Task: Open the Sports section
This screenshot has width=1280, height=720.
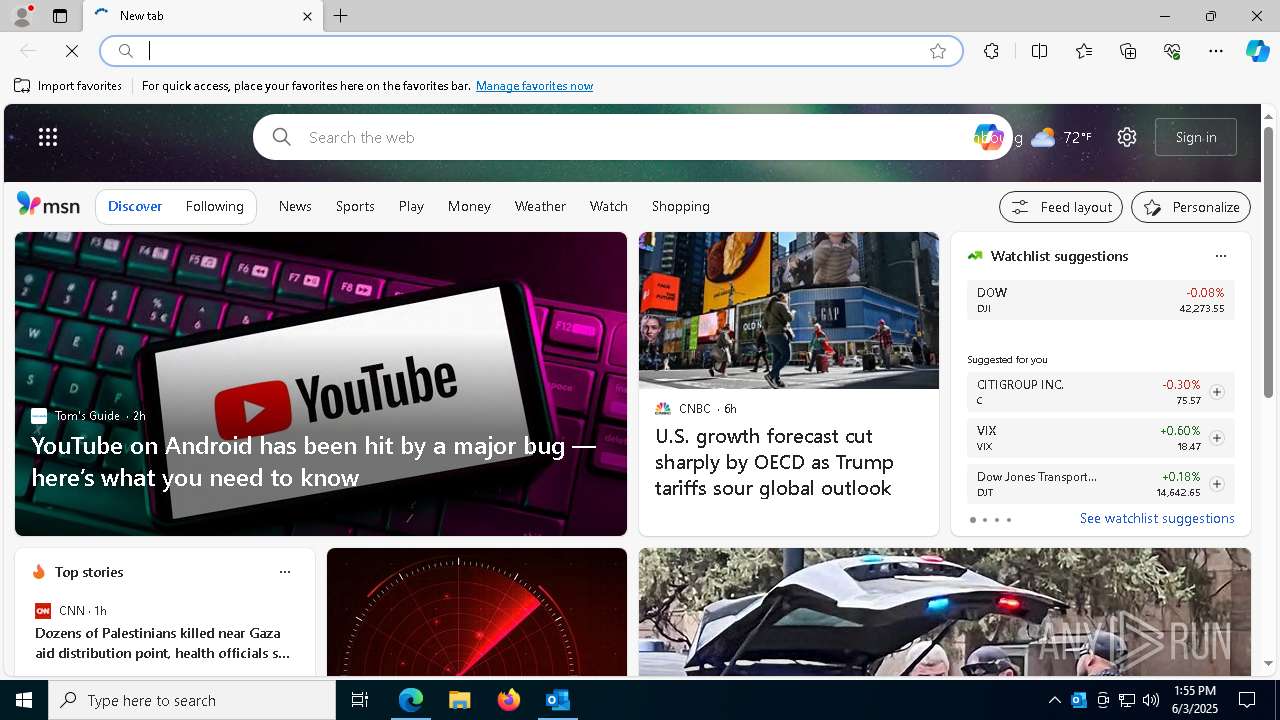Action: coord(355,206)
